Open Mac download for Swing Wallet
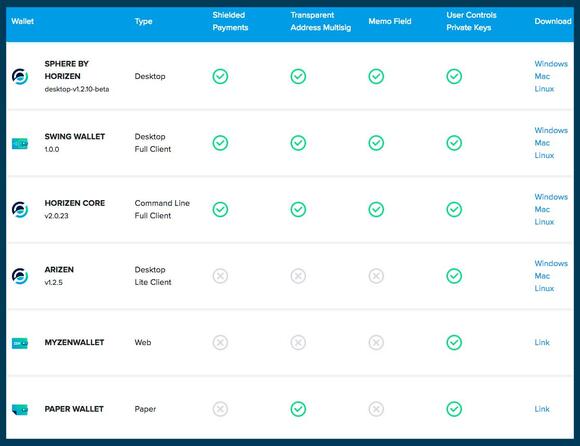The height and width of the screenshot is (446, 580). pos(542,143)
